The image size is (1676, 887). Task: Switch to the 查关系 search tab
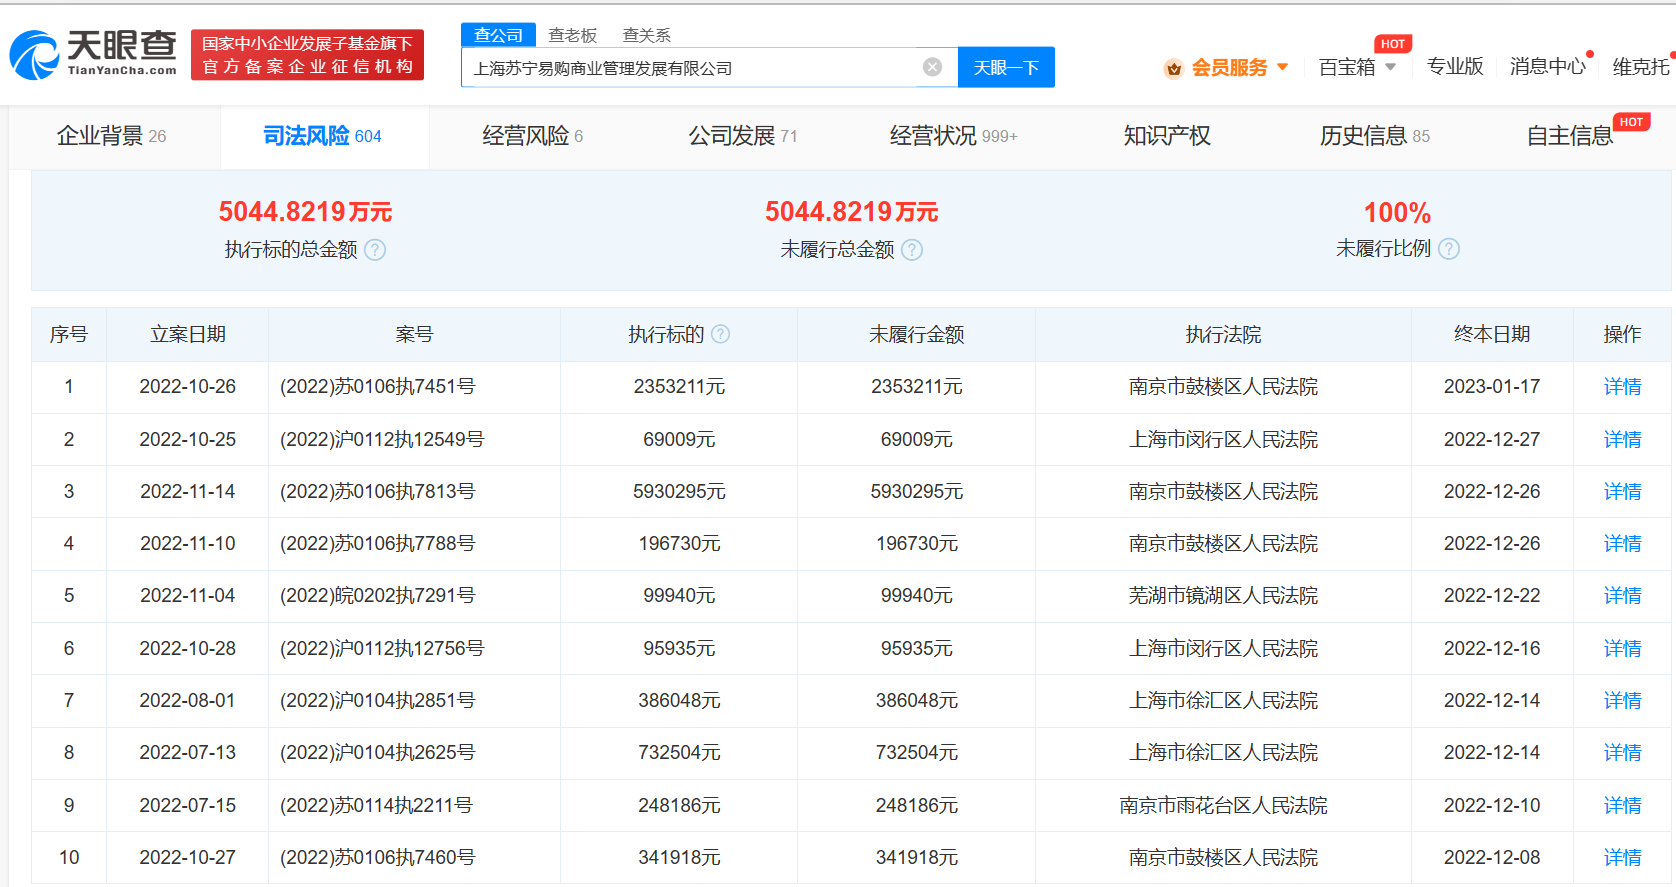click(x=646, y=35)
